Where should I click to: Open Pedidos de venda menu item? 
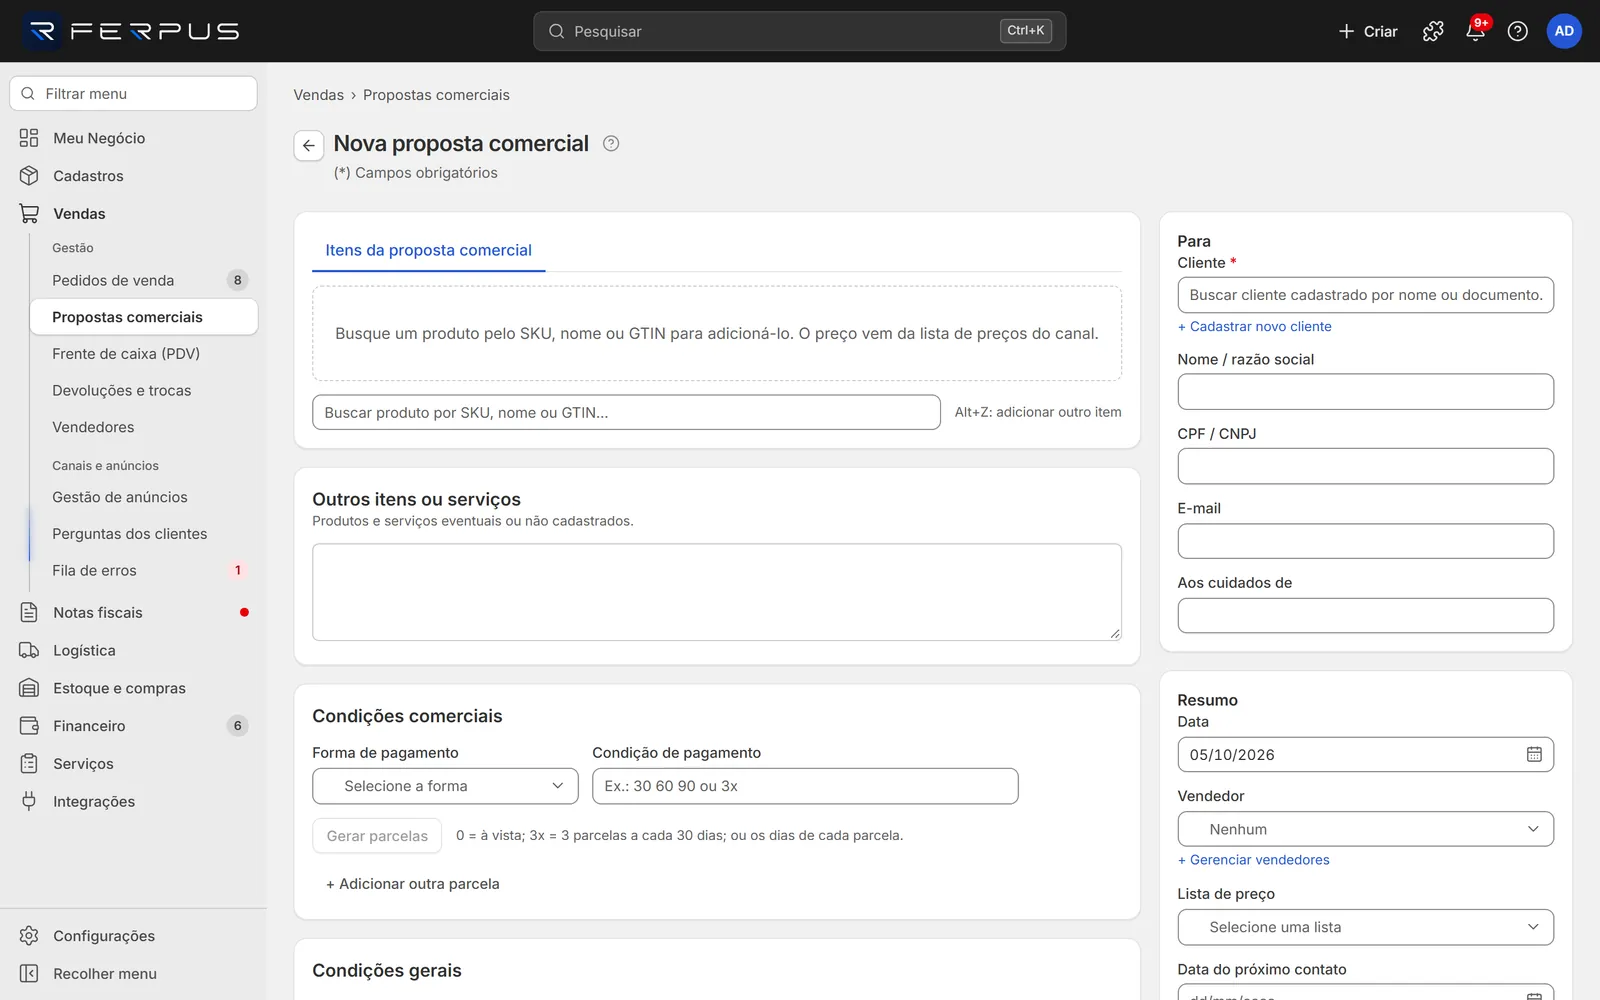point(144,280)
